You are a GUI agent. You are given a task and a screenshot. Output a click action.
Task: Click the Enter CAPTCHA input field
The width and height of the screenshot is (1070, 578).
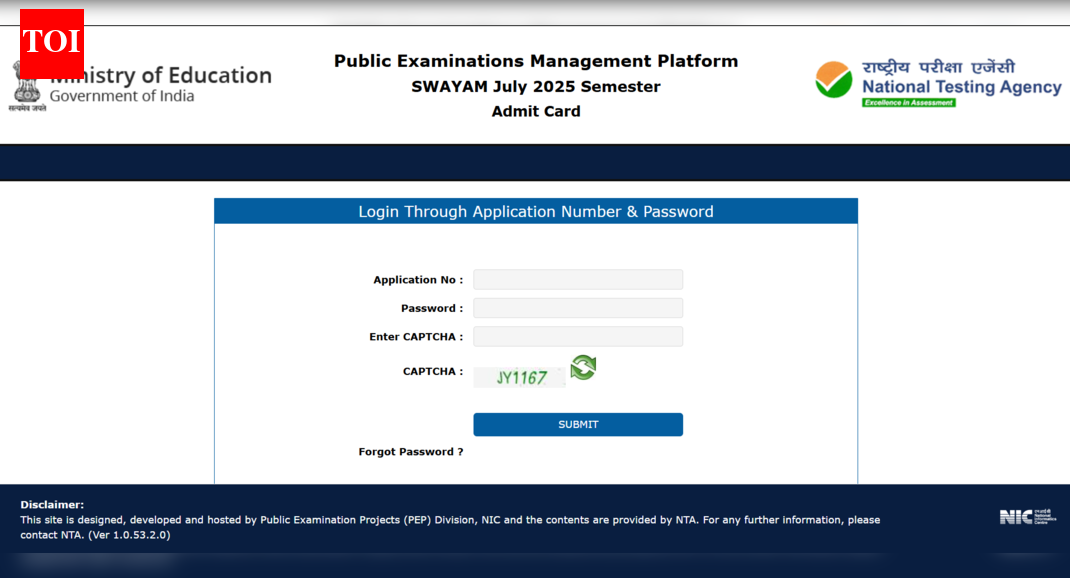coord(578,336)
